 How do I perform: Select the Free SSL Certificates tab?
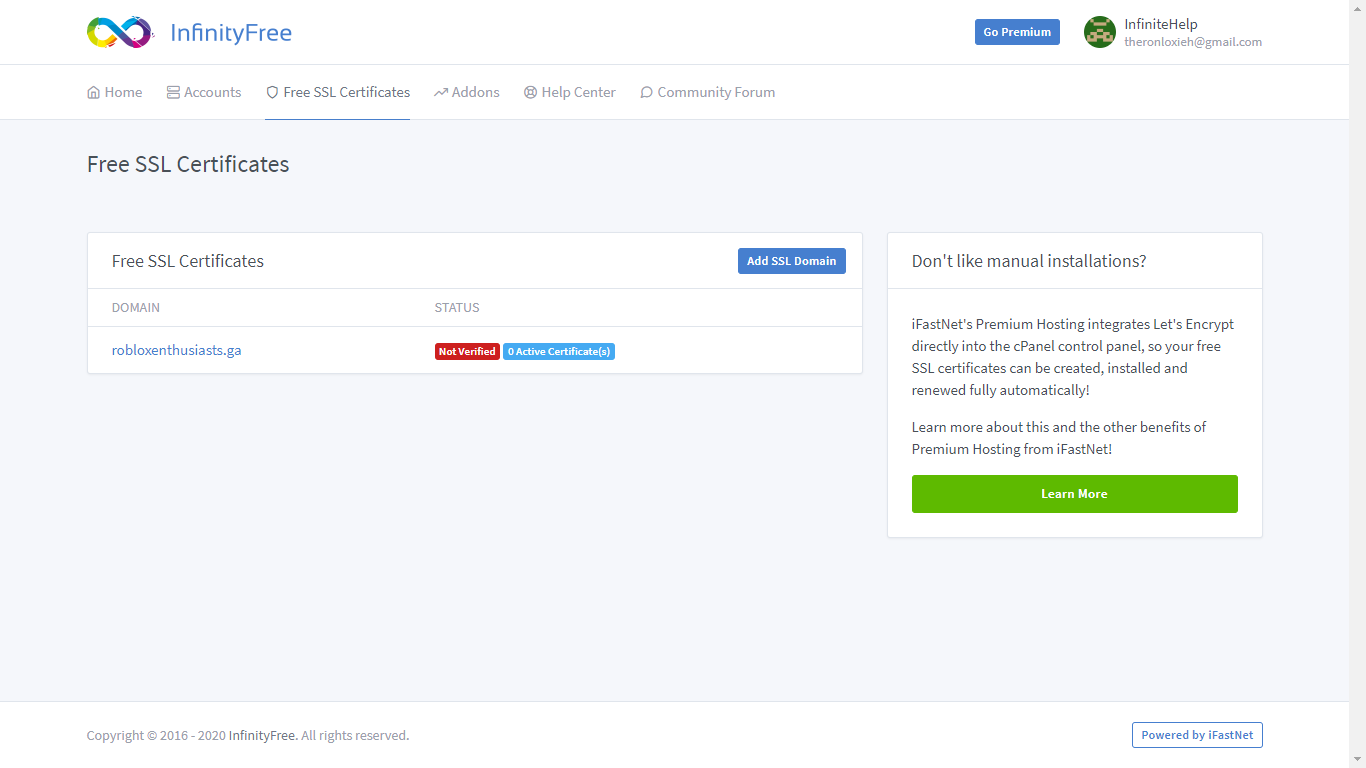tap(338, 92)
